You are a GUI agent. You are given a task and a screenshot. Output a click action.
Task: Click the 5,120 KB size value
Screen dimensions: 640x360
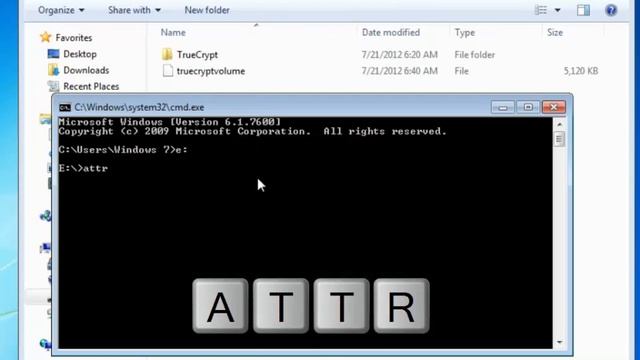581,71
